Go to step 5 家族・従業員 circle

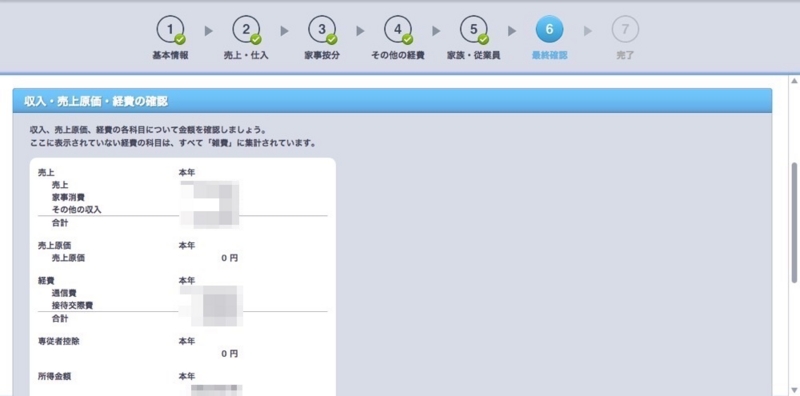coord(473,30)
